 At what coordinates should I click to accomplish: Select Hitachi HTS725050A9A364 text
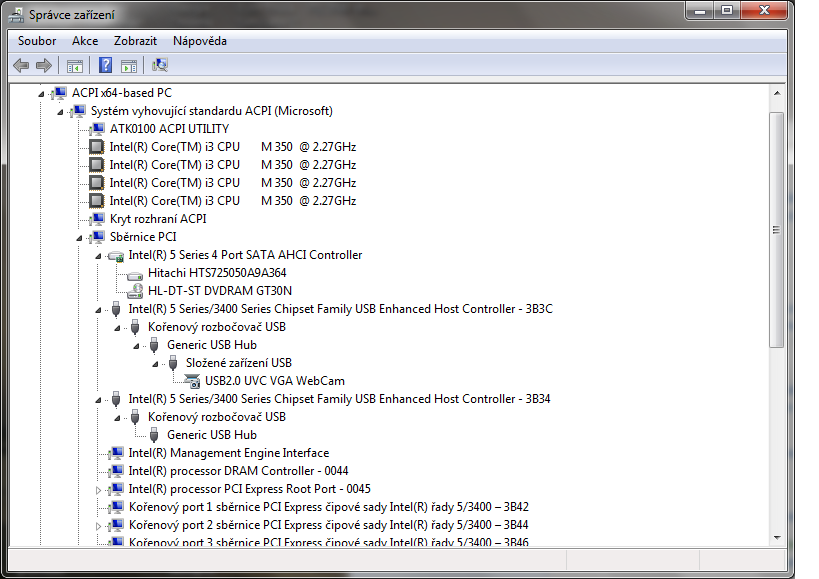tap(217, 273)
